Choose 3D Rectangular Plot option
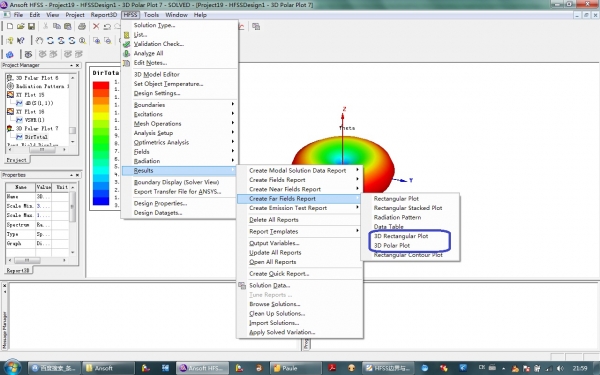Screen dimensions: 600x375 click(x=401, y=236)
